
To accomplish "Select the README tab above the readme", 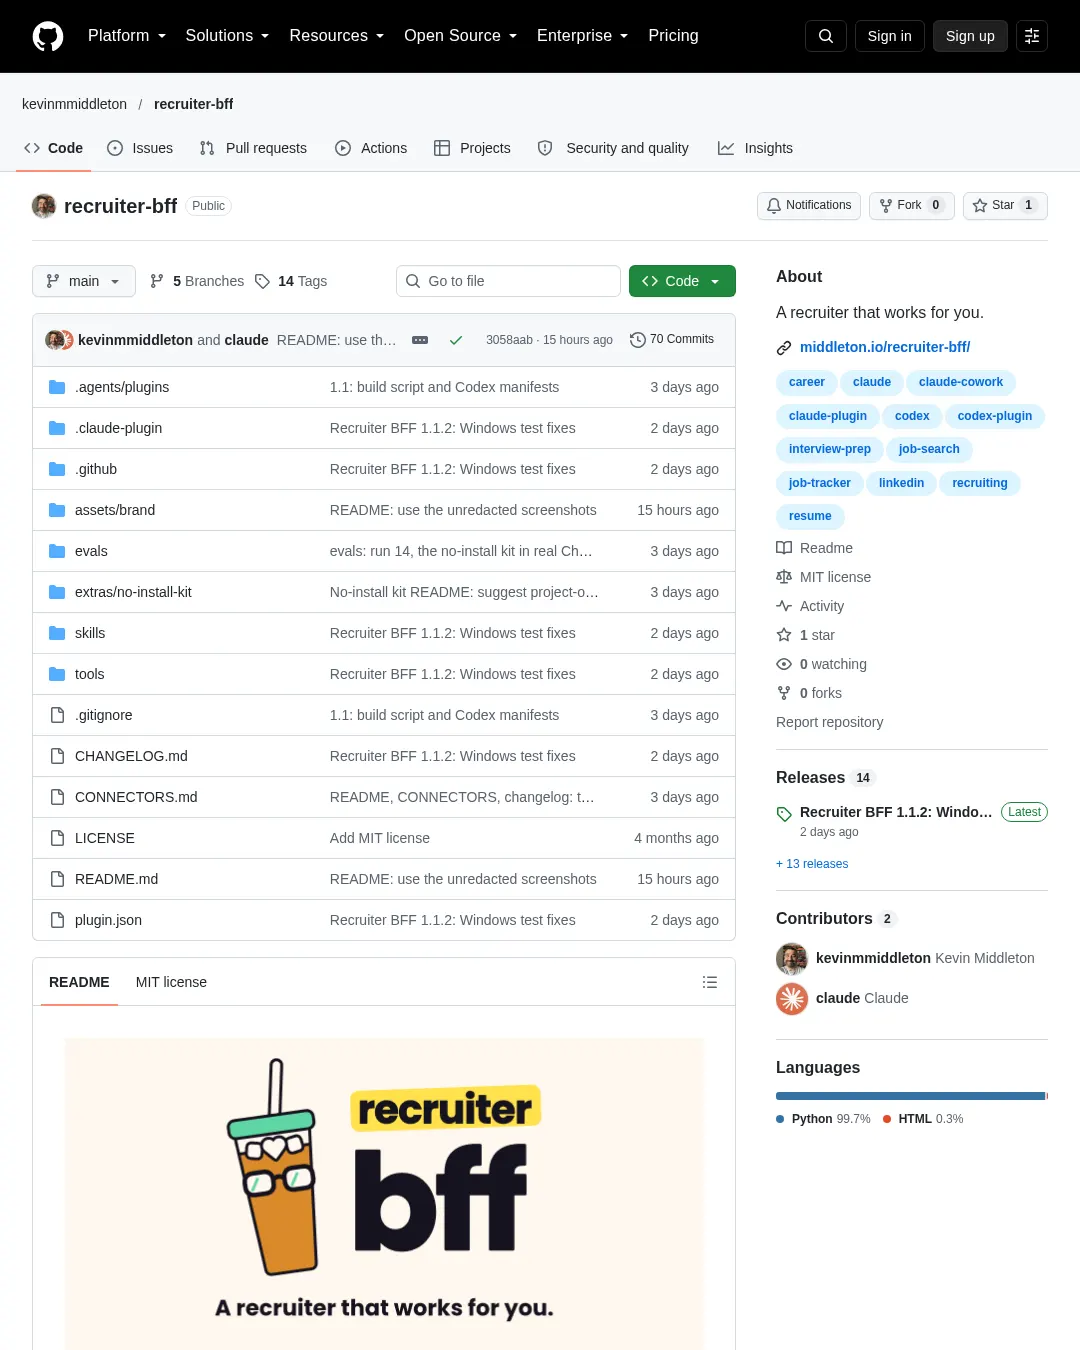I will coord(79,982).
